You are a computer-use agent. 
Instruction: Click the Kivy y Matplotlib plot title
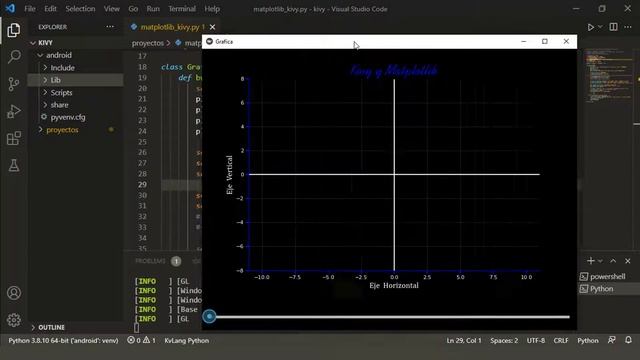(393, 71)
